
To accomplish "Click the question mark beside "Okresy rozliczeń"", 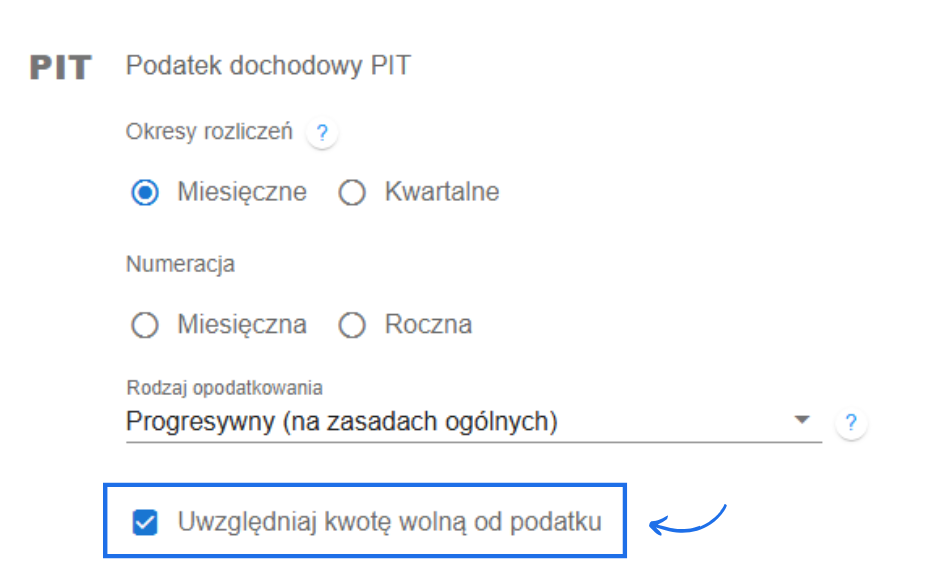I will (x=322, y=131).
